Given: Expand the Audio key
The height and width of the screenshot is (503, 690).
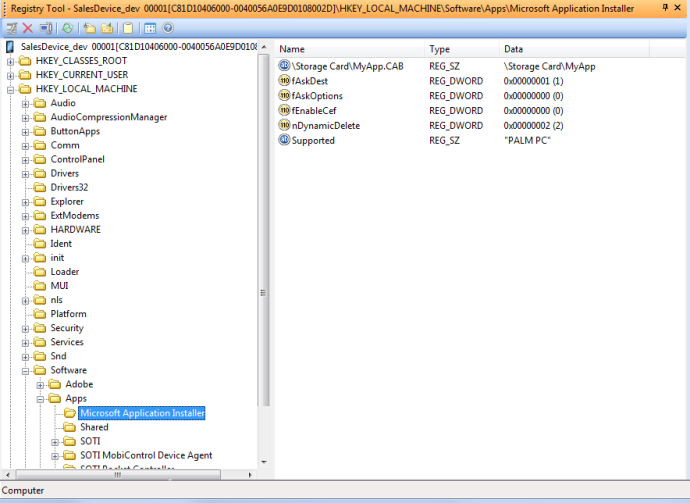Looking at the screenshot, I should 25,104.
